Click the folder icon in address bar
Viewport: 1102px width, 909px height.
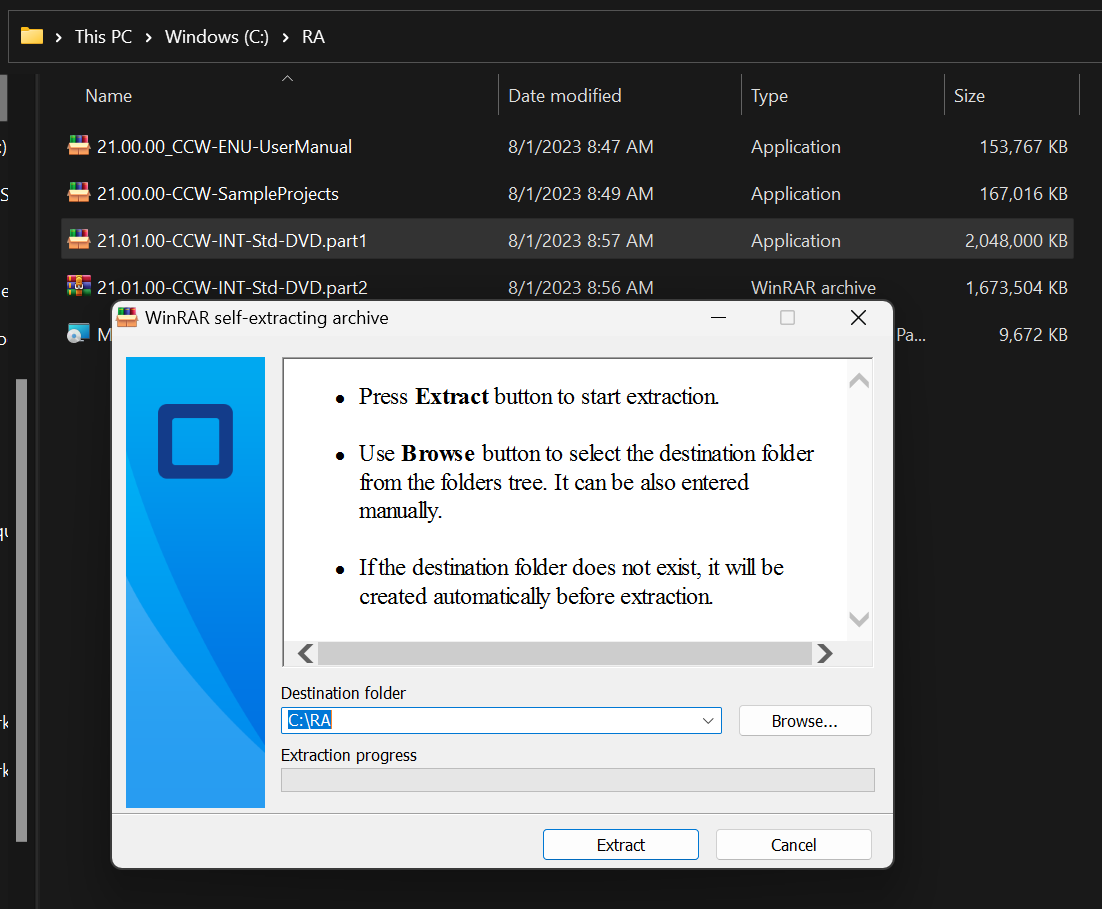(32, 36)
